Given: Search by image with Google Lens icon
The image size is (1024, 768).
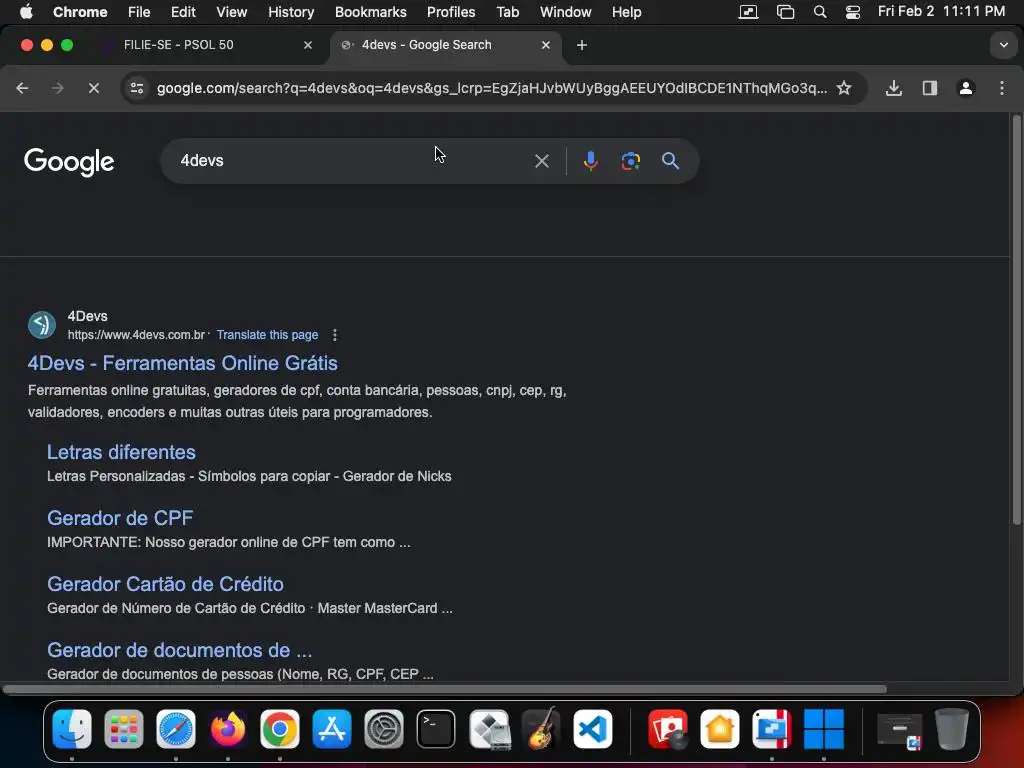Looking at the screenshot, I should coord(630,161).
